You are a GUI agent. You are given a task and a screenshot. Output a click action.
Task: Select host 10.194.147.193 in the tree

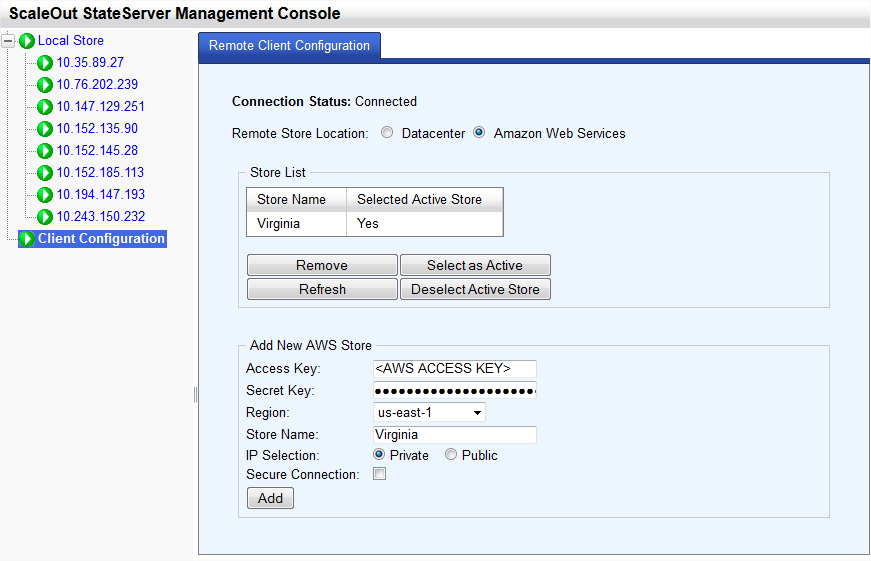click(101, 194)
